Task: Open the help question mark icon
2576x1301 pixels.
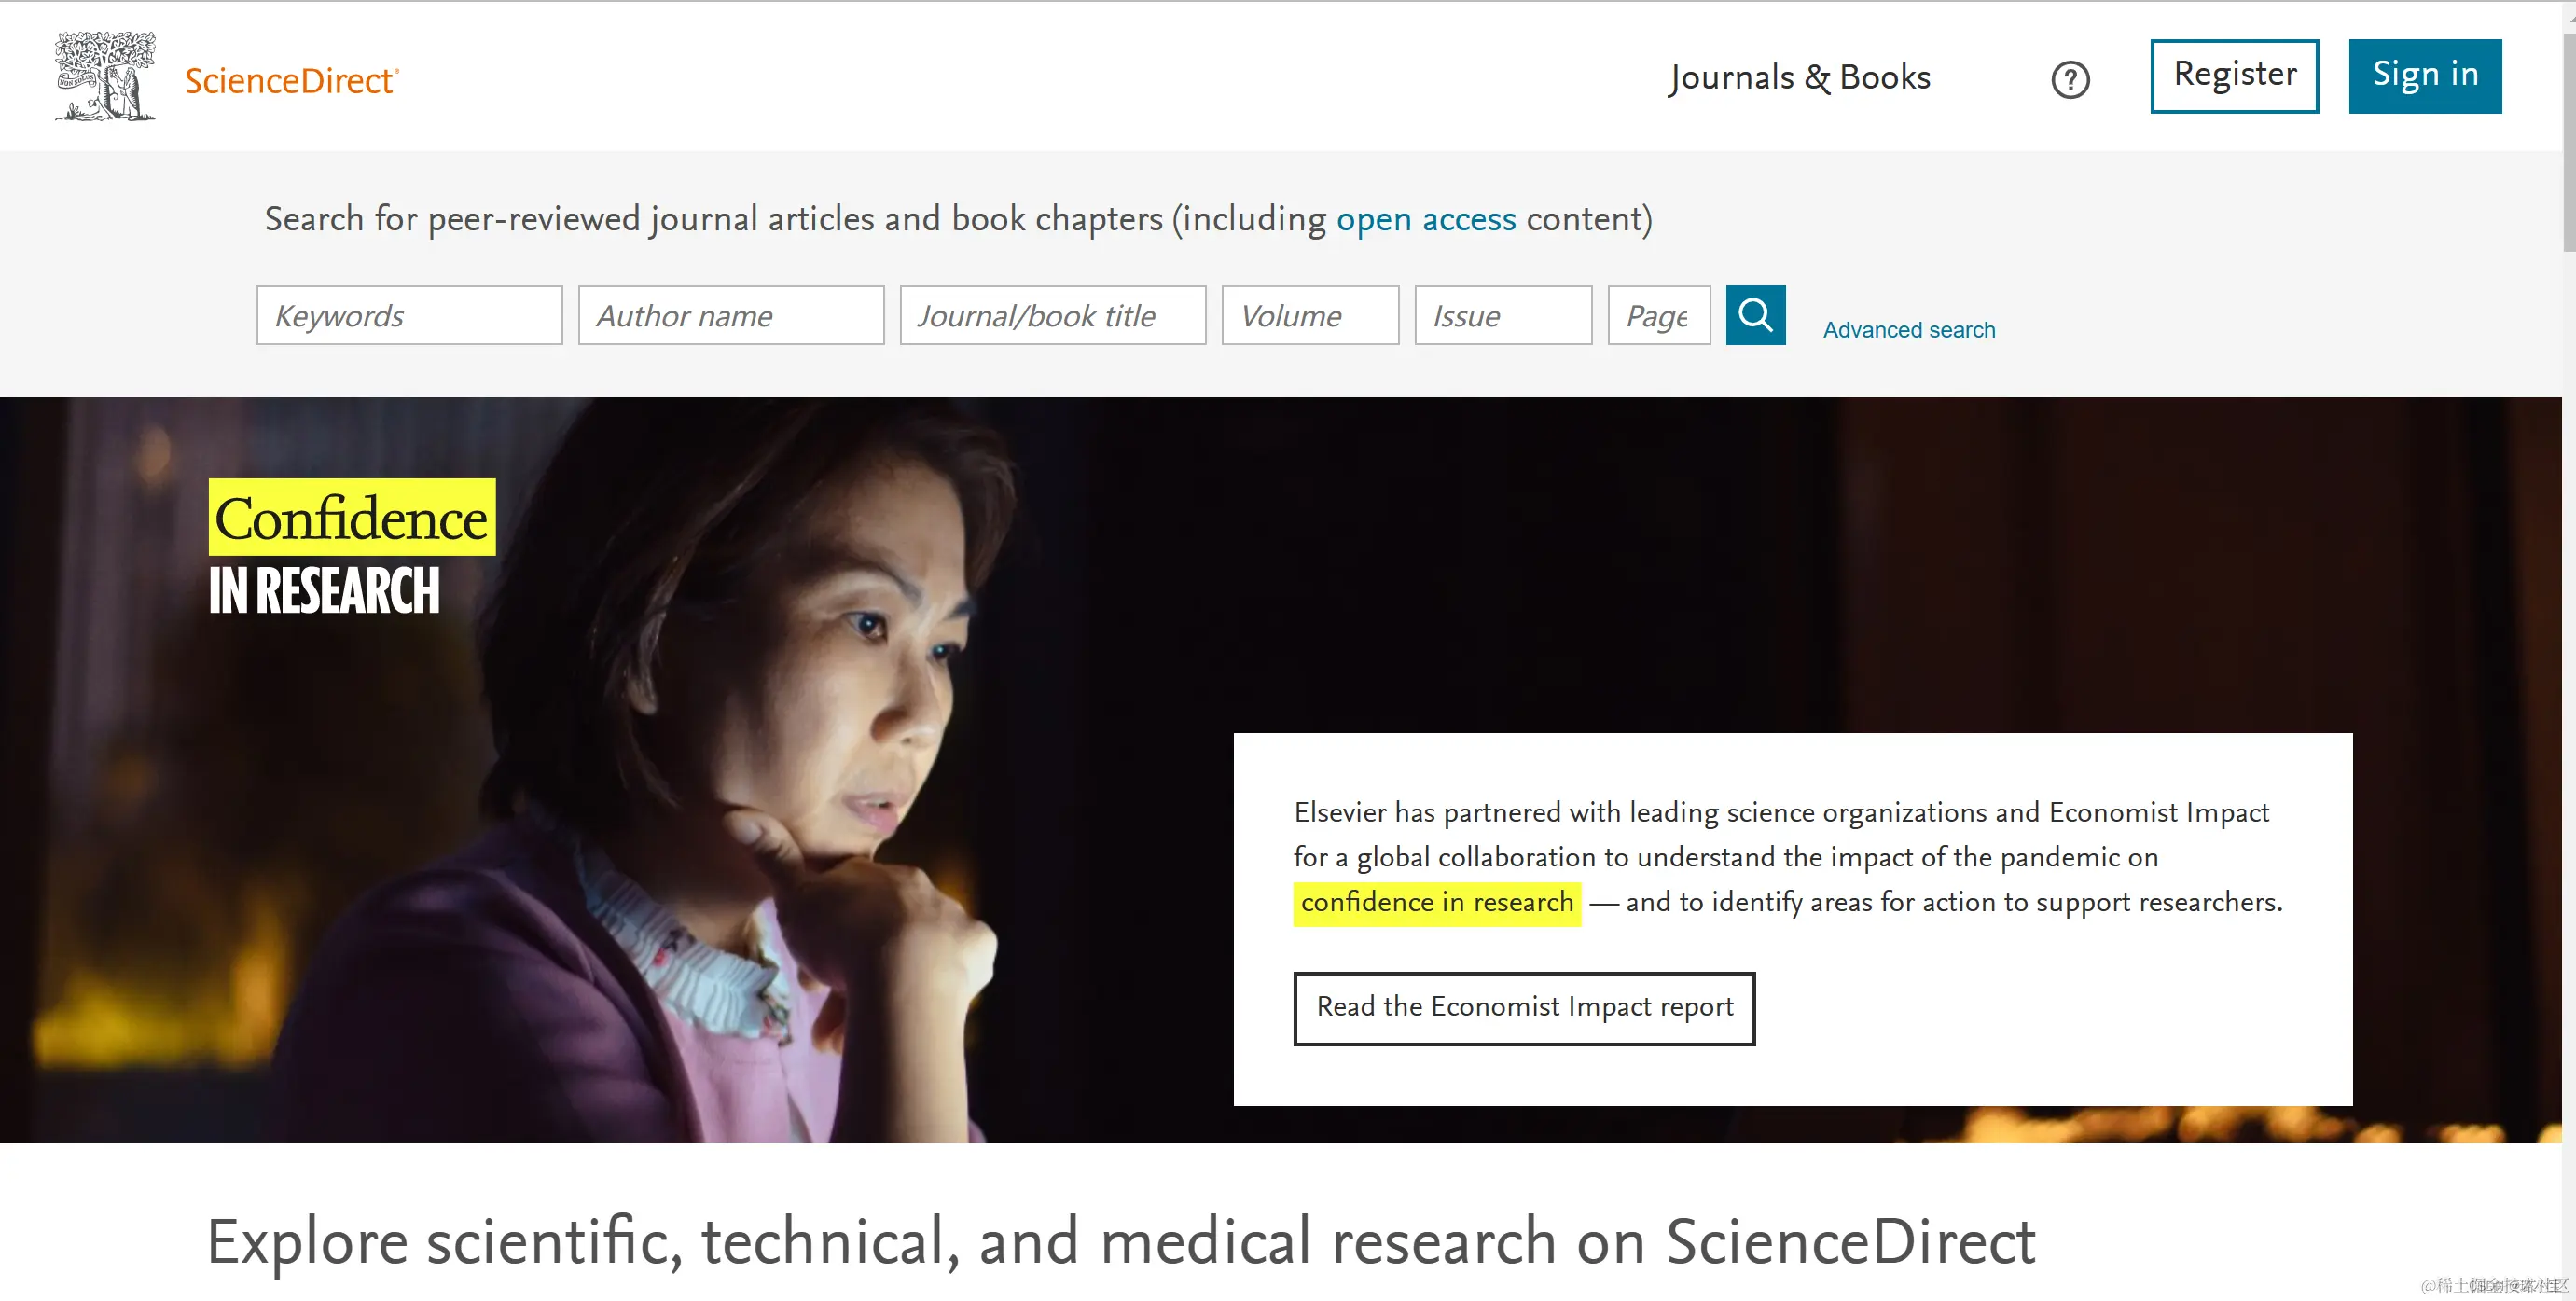Action: click(x=2069, y=80)
